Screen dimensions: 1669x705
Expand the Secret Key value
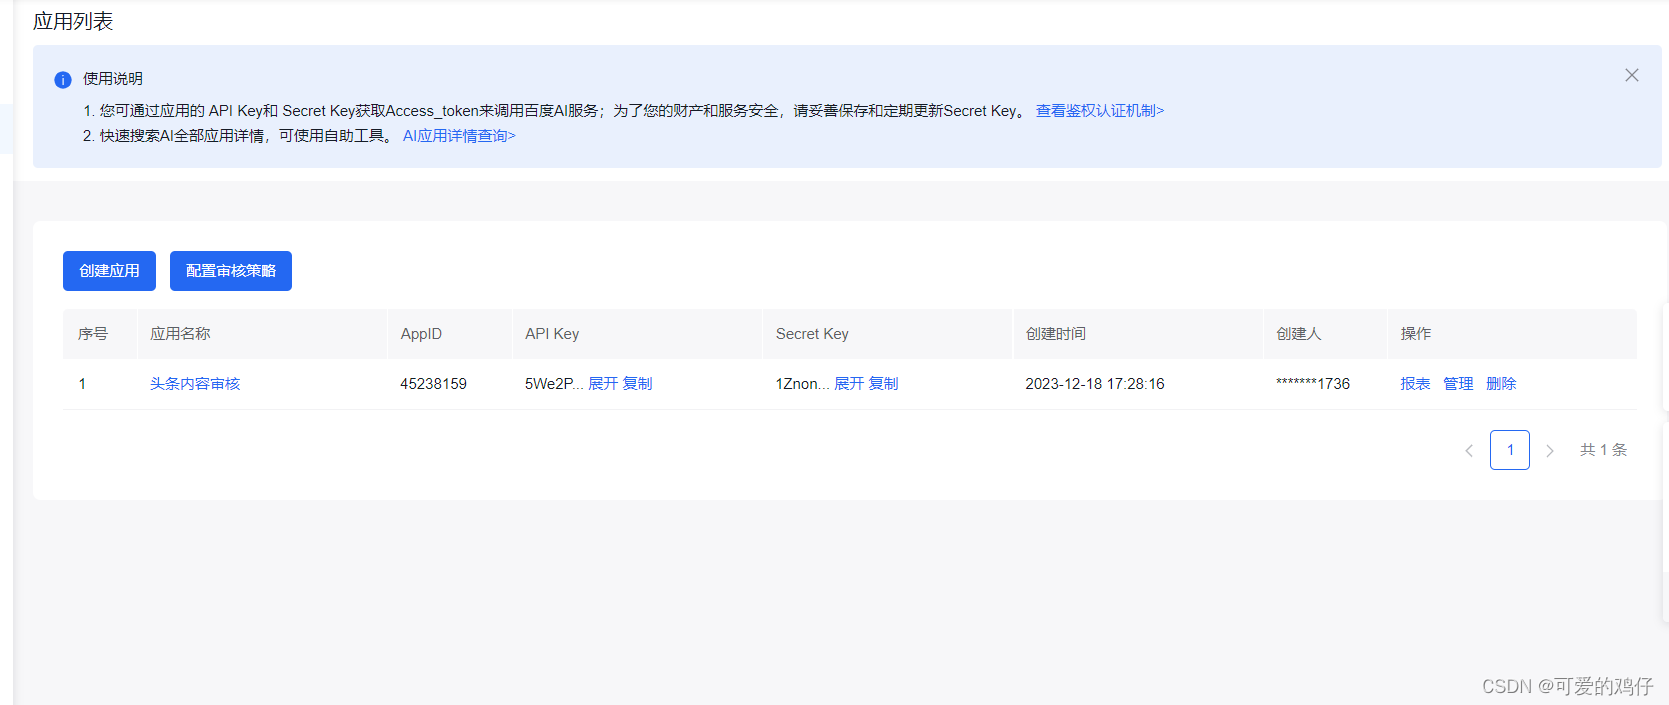(849, 384)
